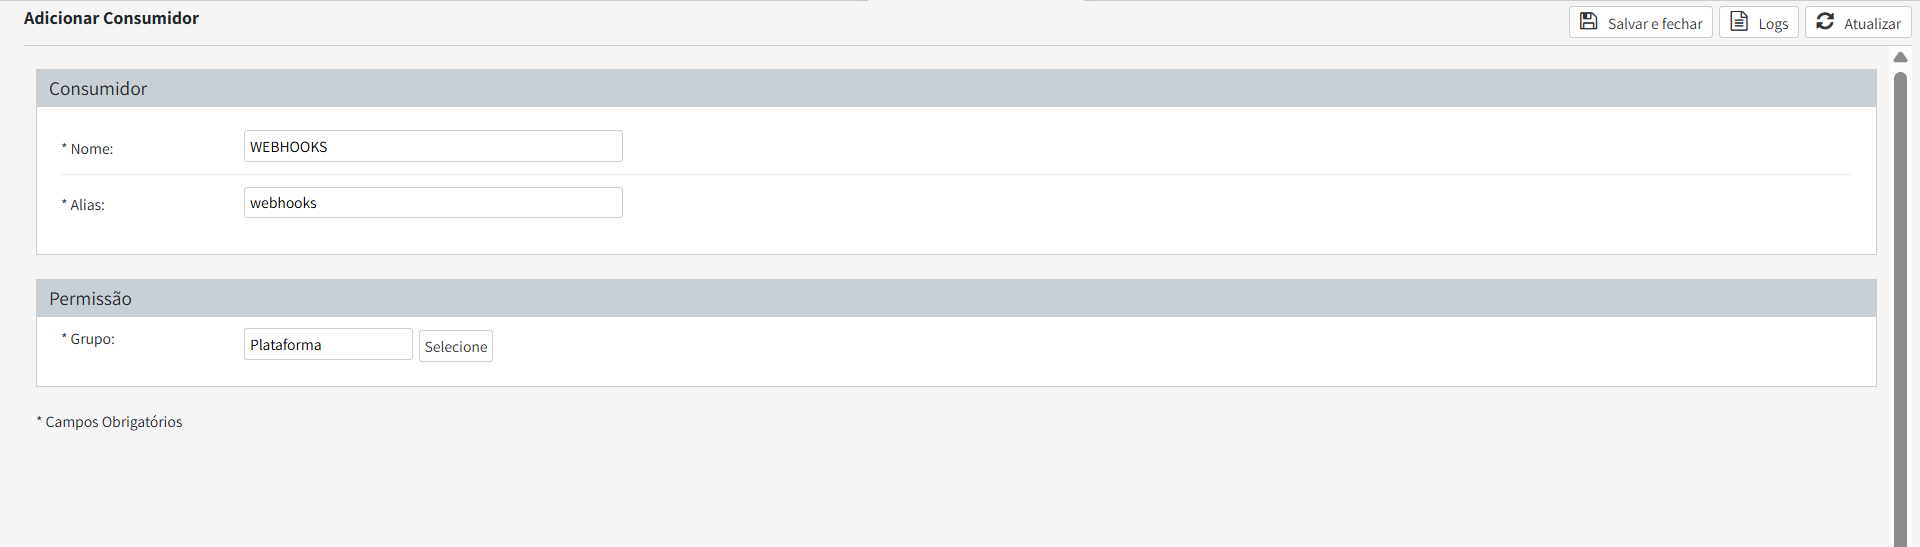This screenshot has height=547, width=1920.
Task: Open Logs via its text label
Action: click(1773, 24)
